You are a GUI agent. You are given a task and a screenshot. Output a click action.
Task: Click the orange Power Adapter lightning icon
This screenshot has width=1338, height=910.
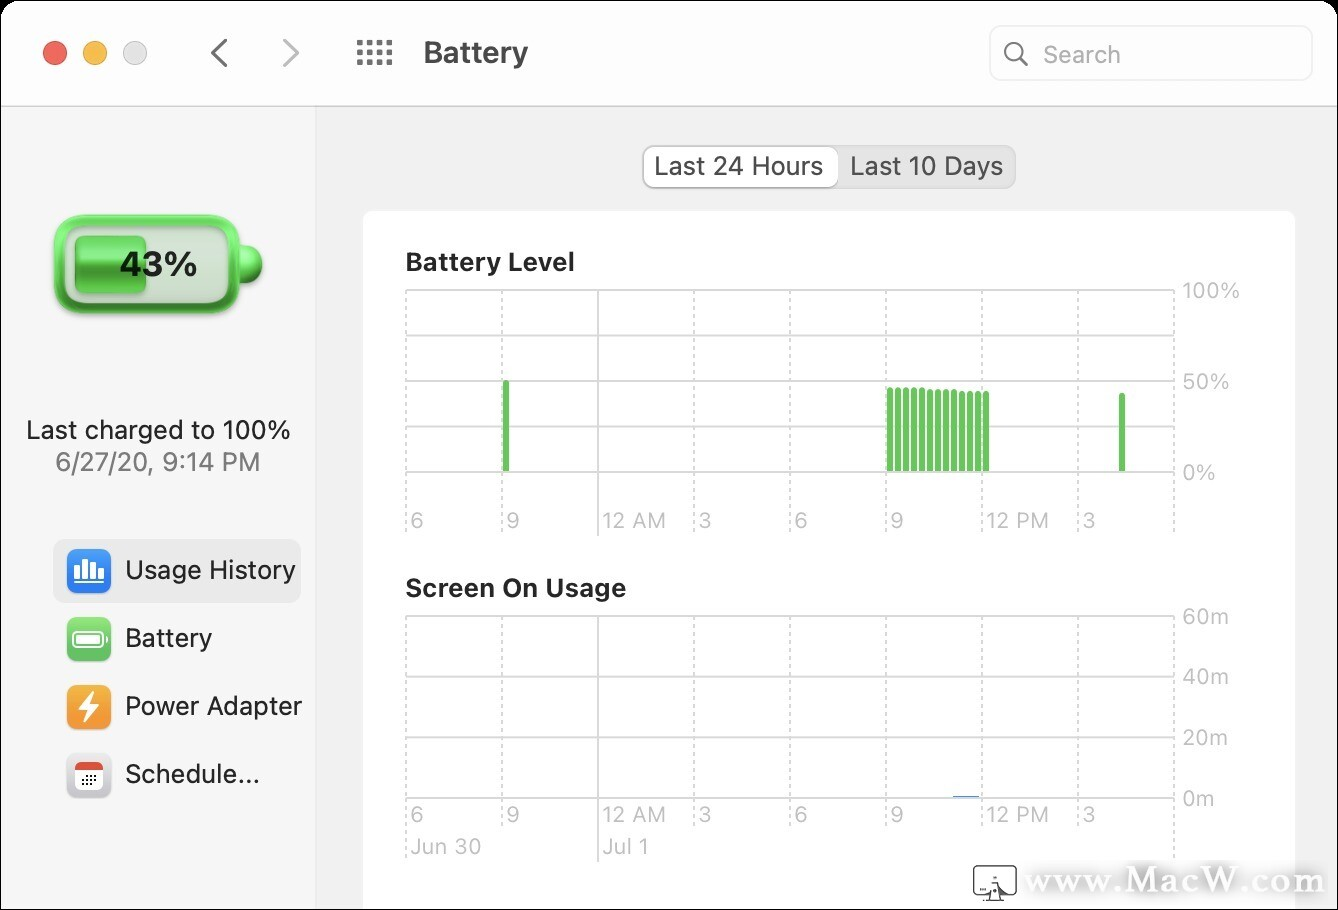89,706
